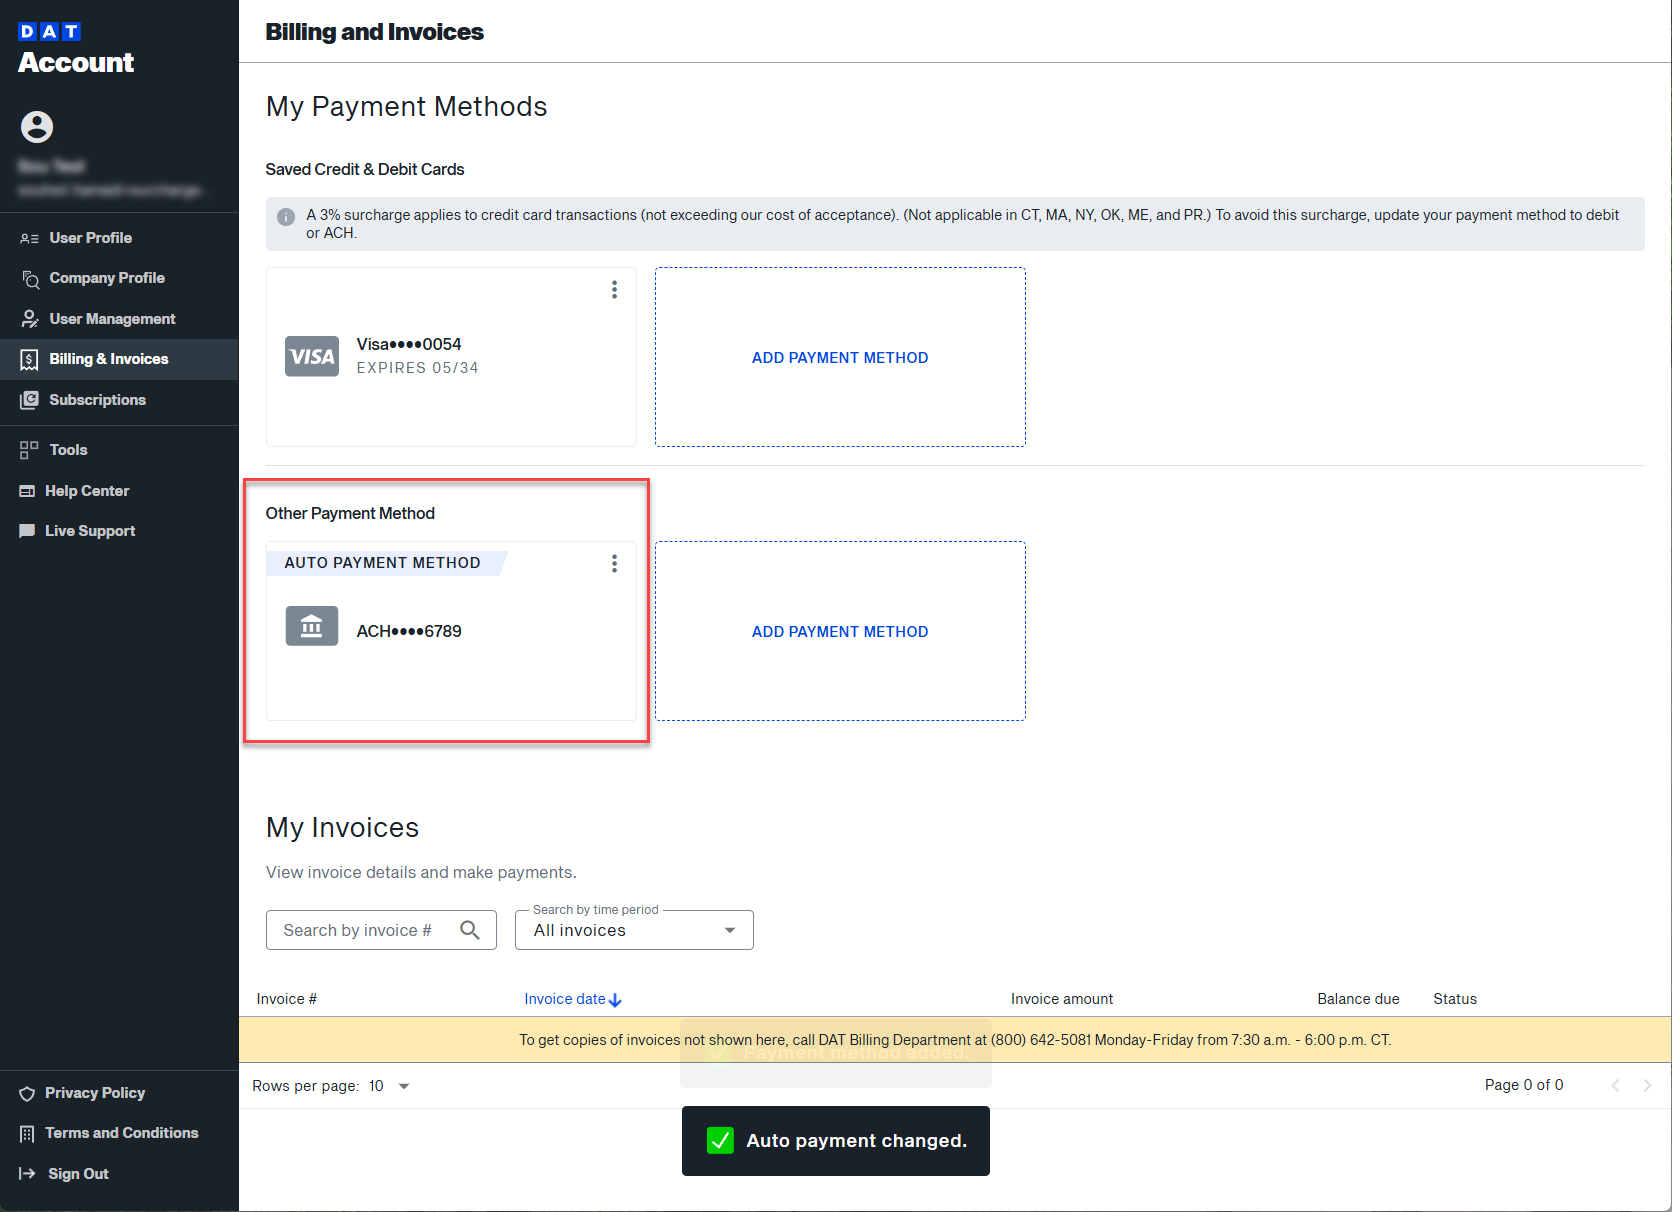Click the Visa card logo

pyautogui.click(x=312, y=356)
